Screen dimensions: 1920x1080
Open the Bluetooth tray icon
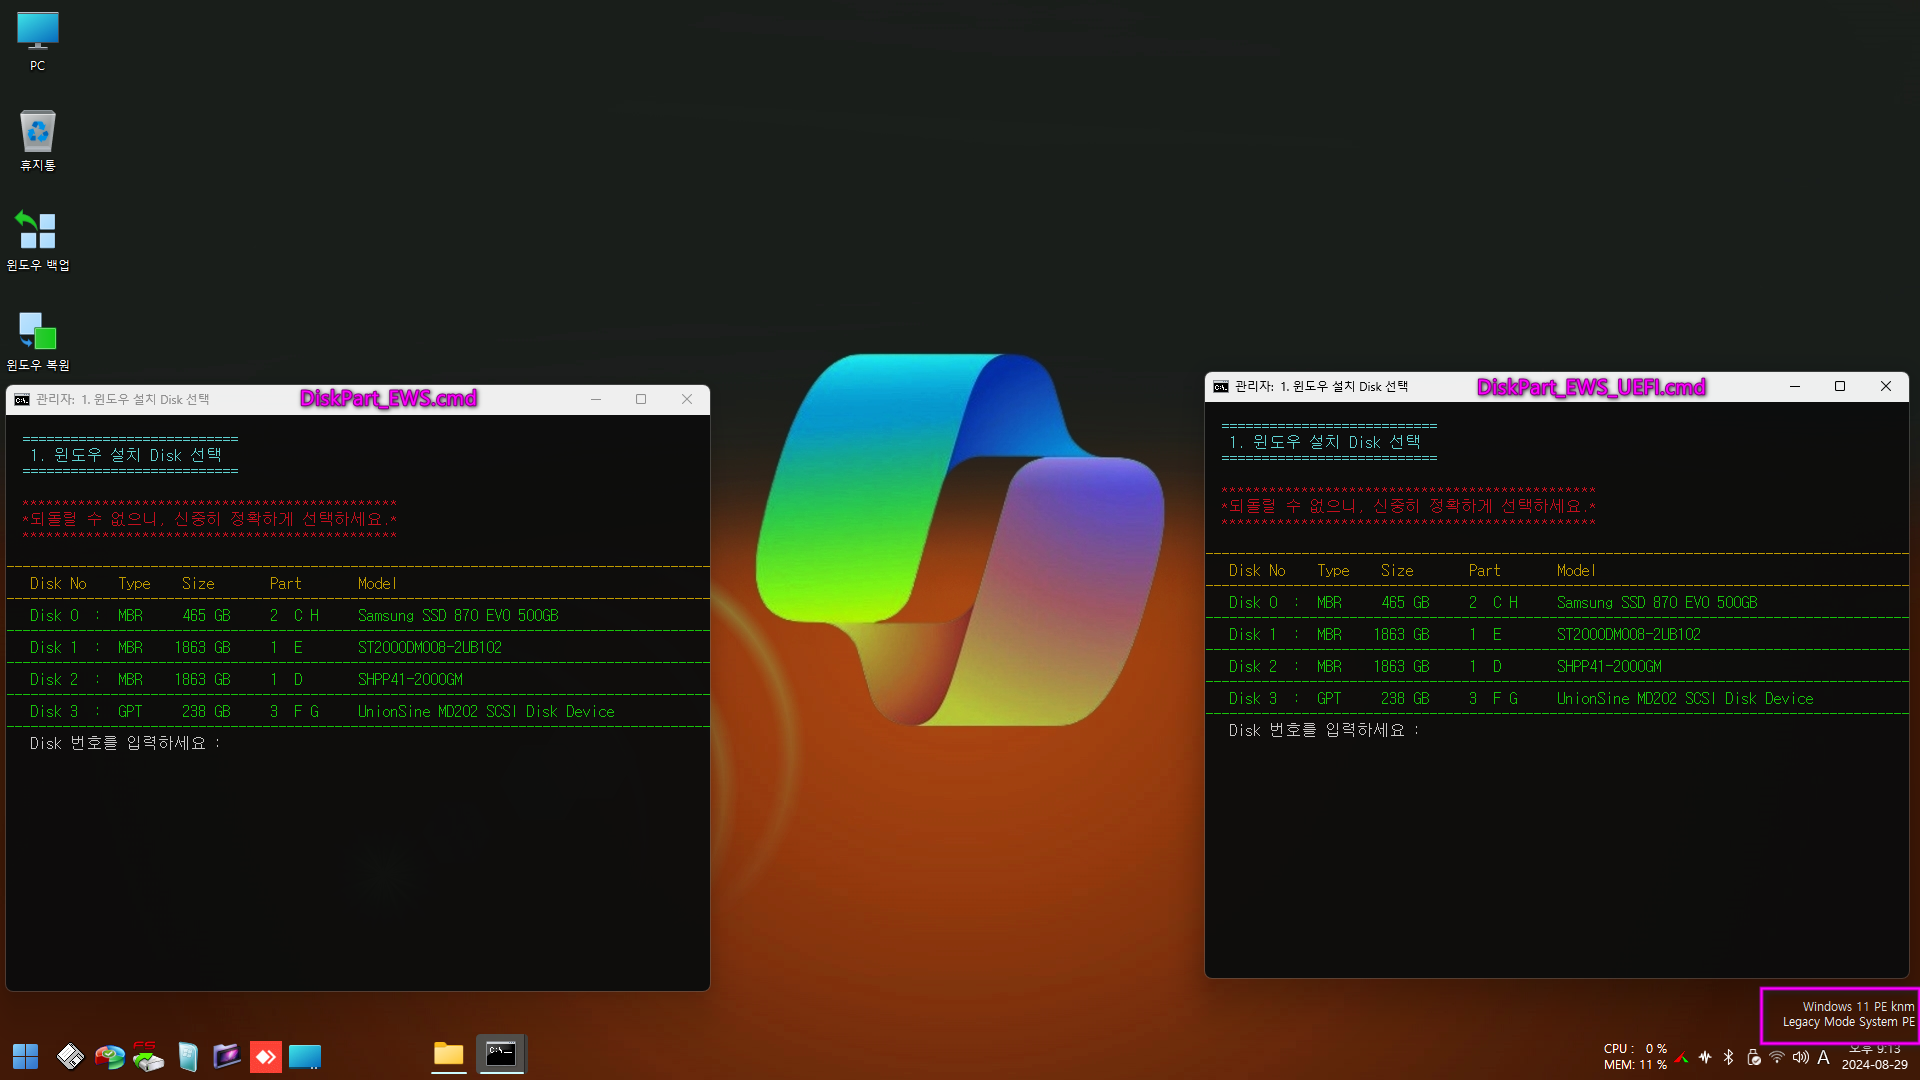[x=1729, y=1057]
